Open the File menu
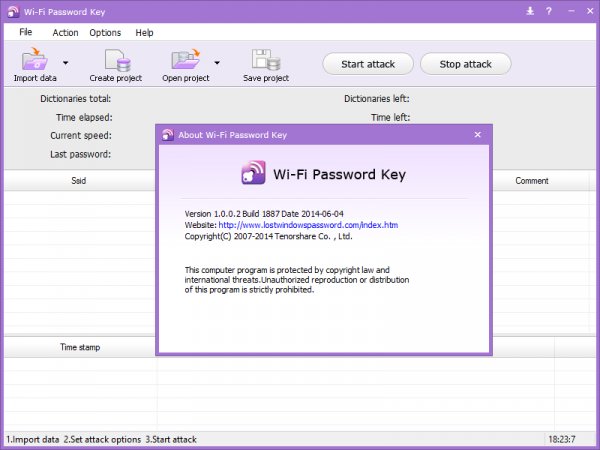The width and height of the screenshot is (600, 450). tap(26, 32)
